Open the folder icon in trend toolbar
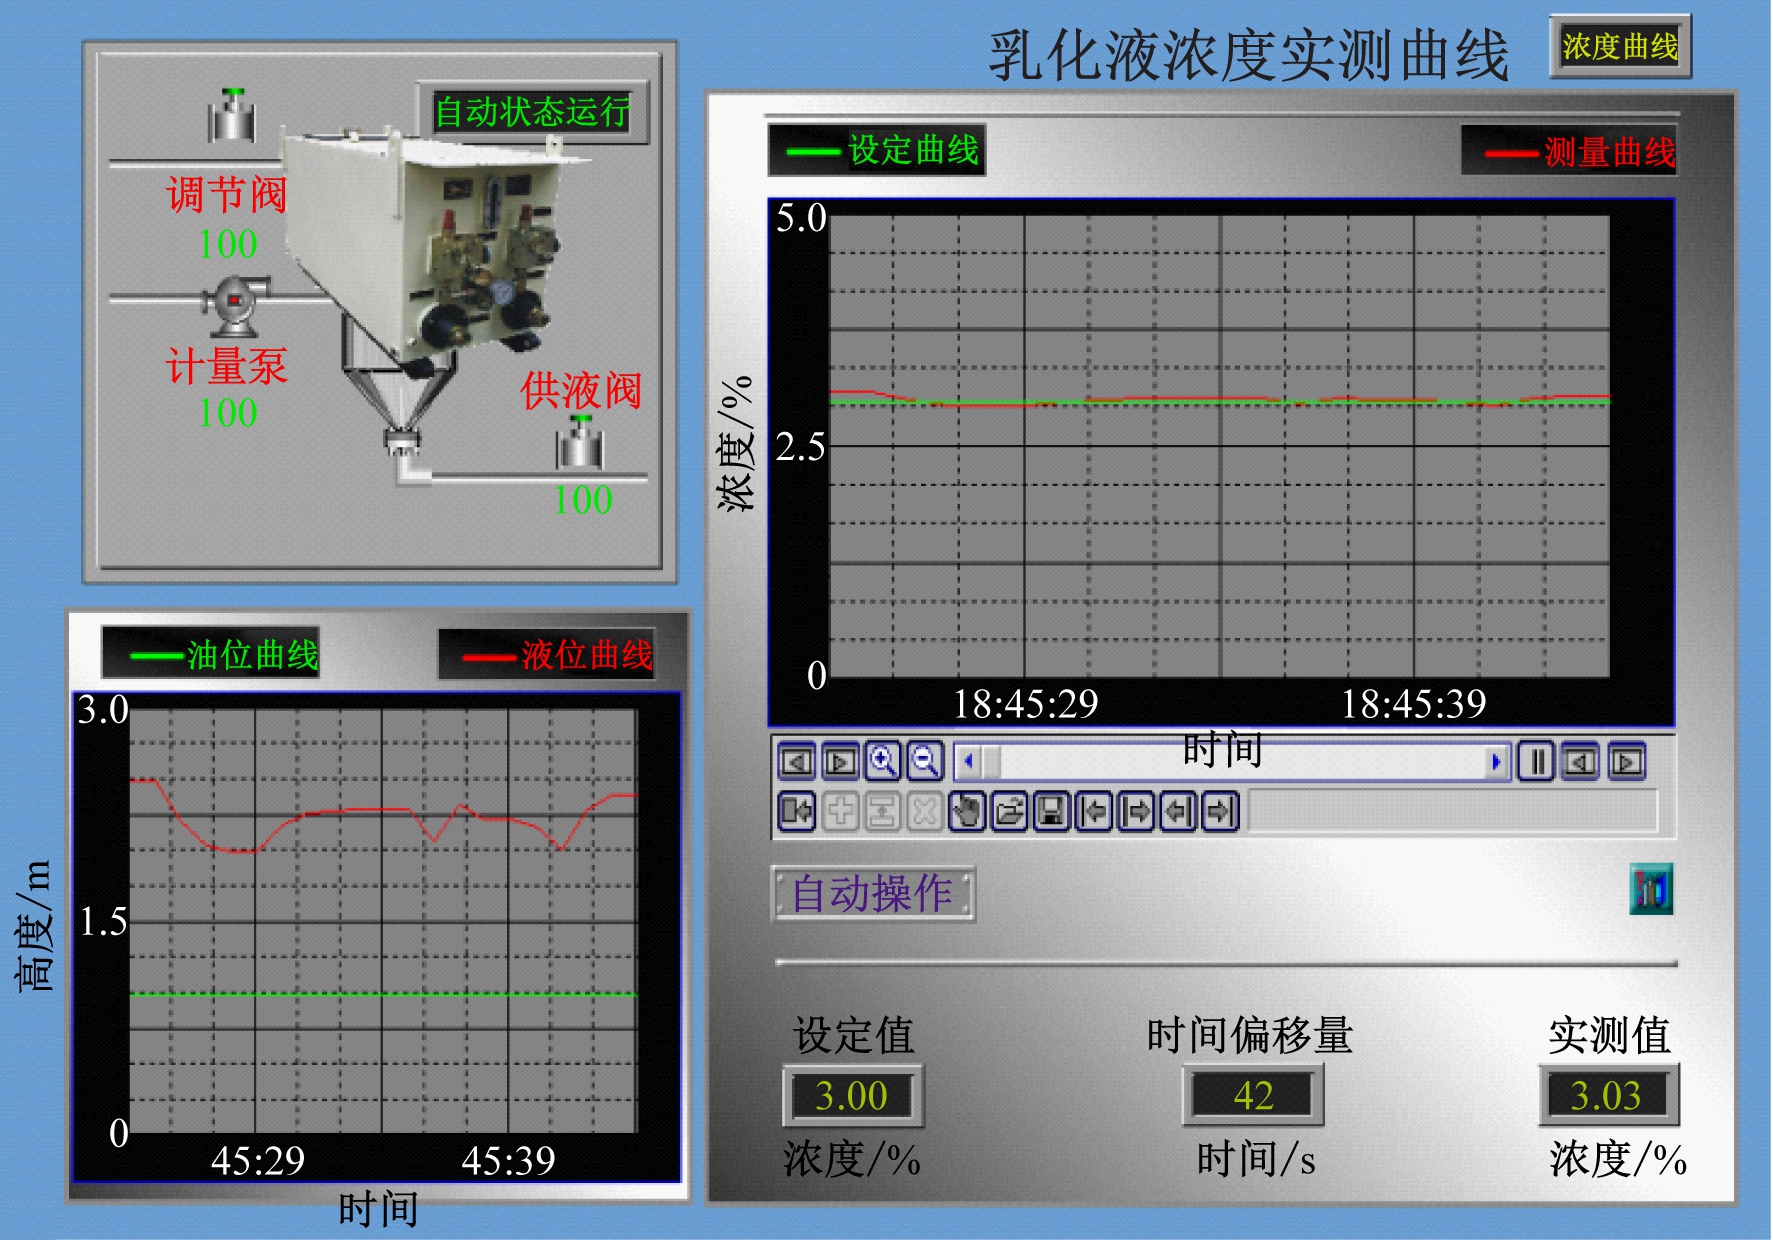The image size is (1773, 1240). pyautogui.click(x=1009, y=811)
